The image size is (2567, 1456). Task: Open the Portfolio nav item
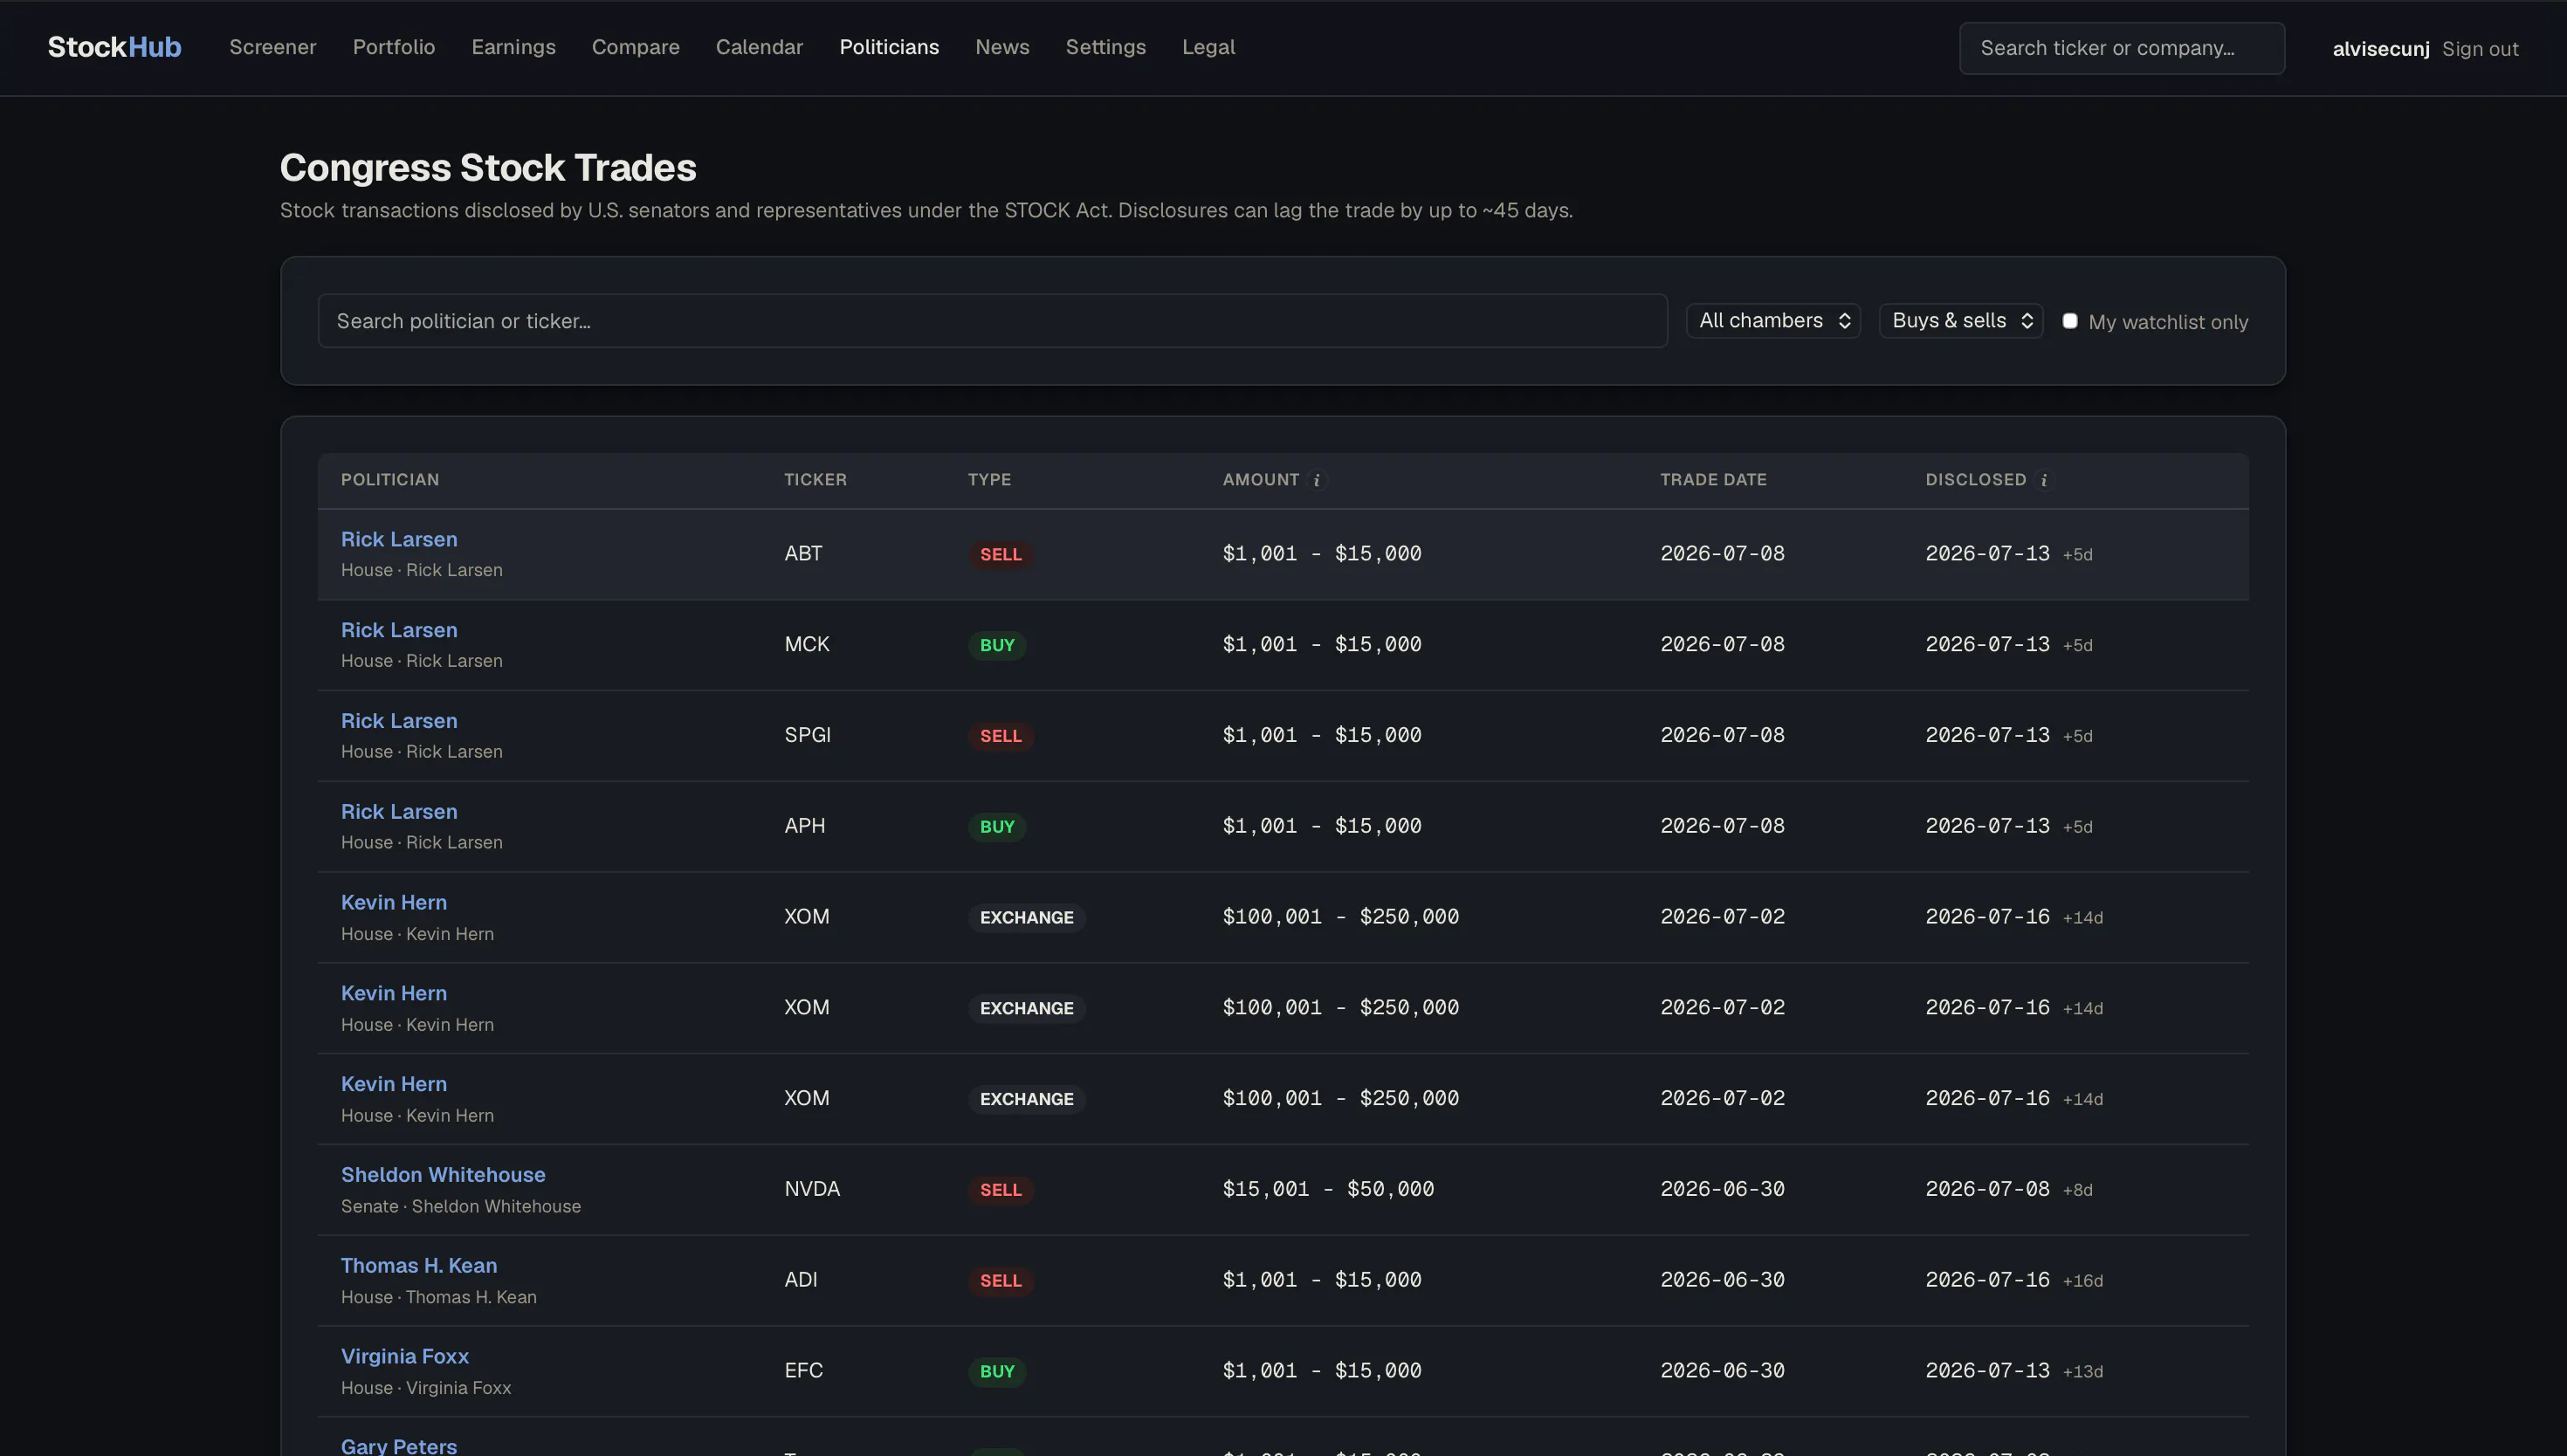(394, 47)
